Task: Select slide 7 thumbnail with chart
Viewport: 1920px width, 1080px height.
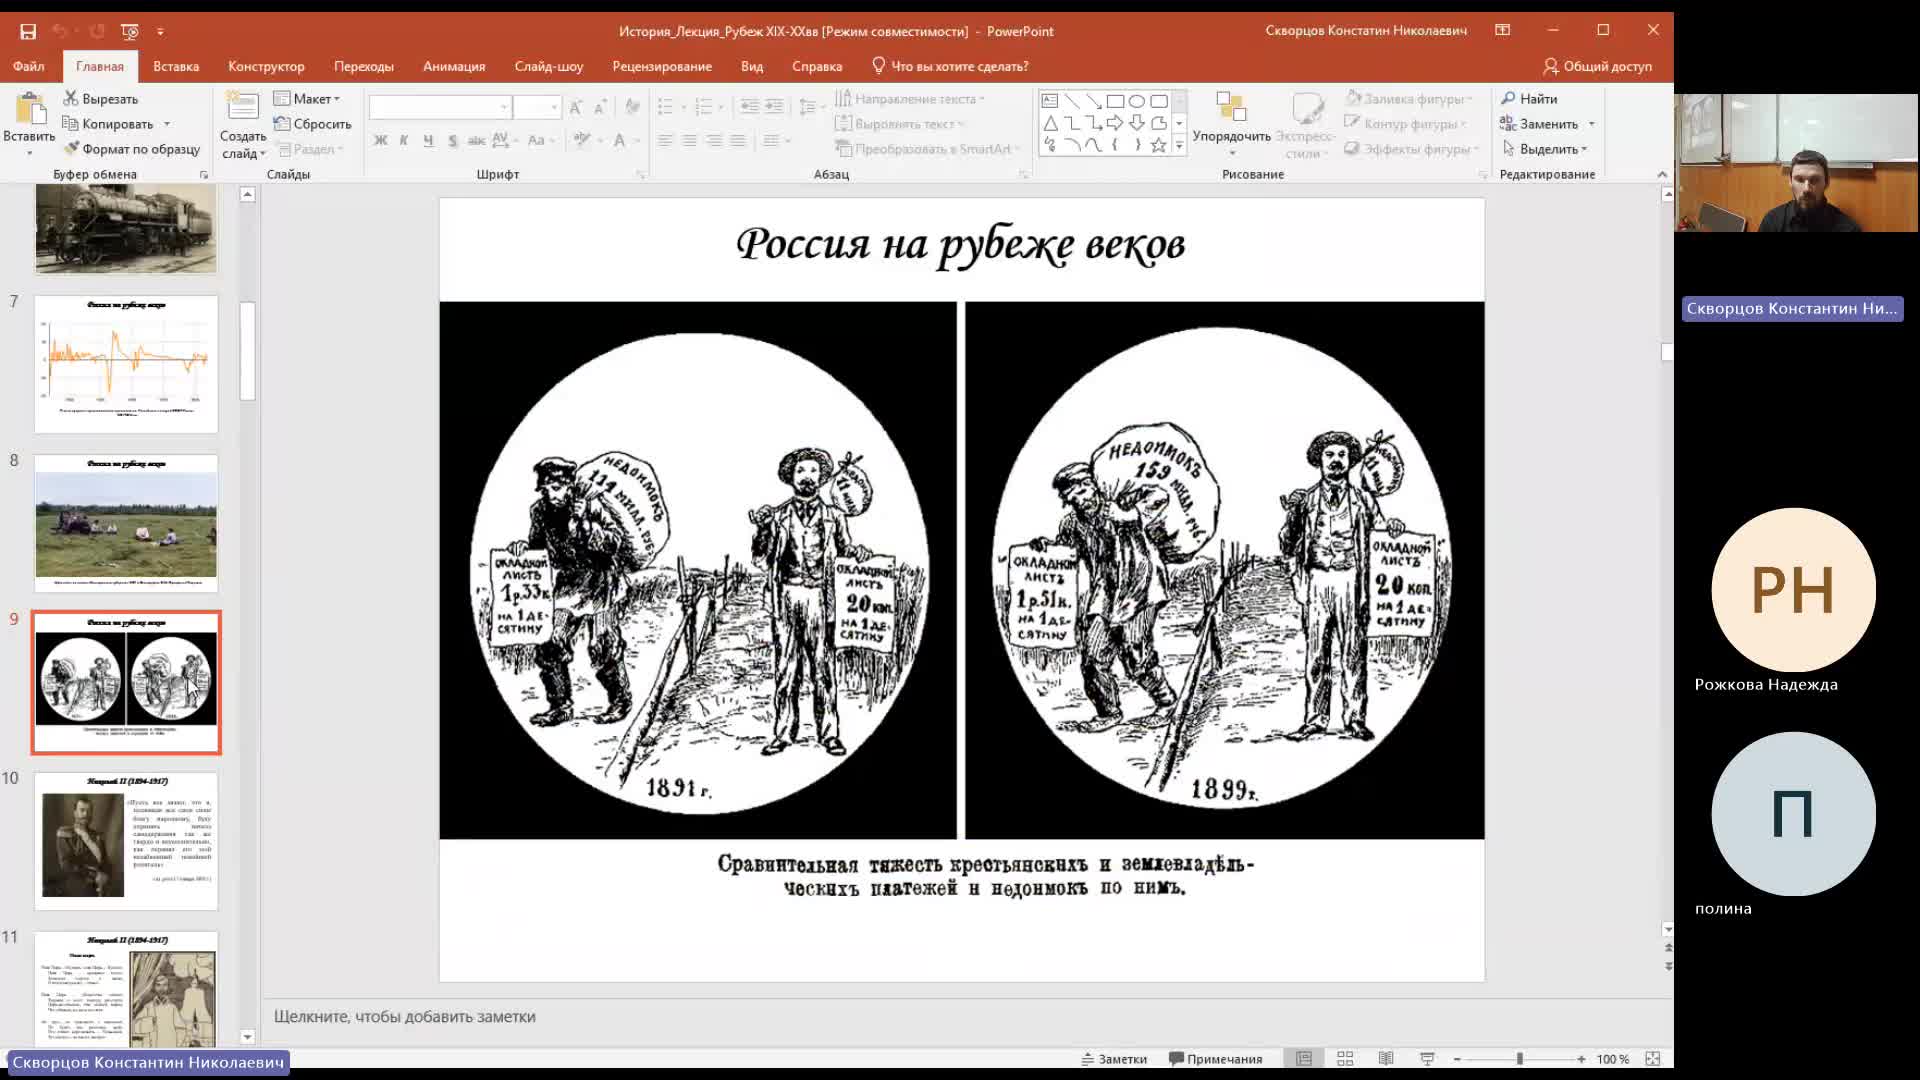Action: 126,364
